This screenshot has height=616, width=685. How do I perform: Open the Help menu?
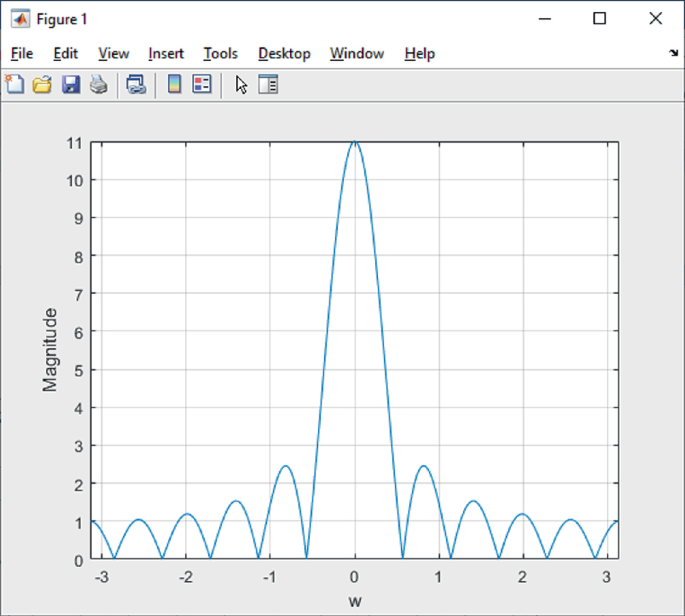420,53
